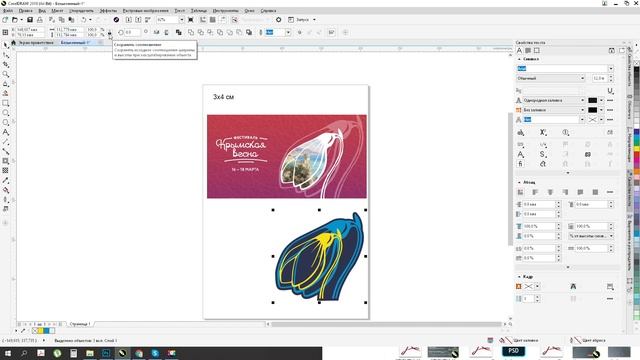Select the Polygon tool
Image resolution: width=640 pixels, height=360 pixels.
5,122
